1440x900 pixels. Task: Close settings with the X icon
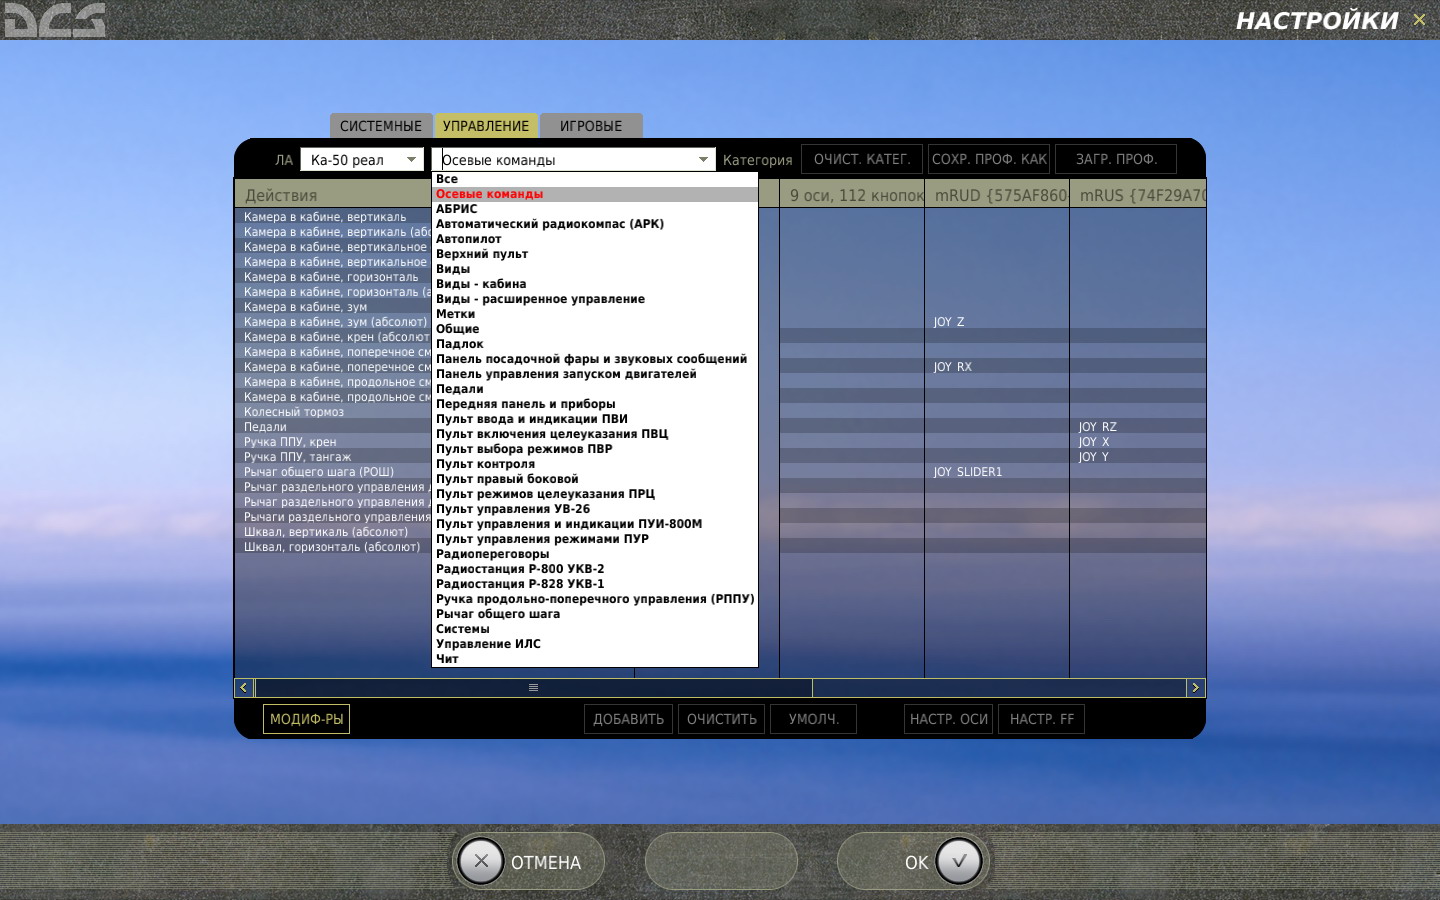pos(1419,20)
